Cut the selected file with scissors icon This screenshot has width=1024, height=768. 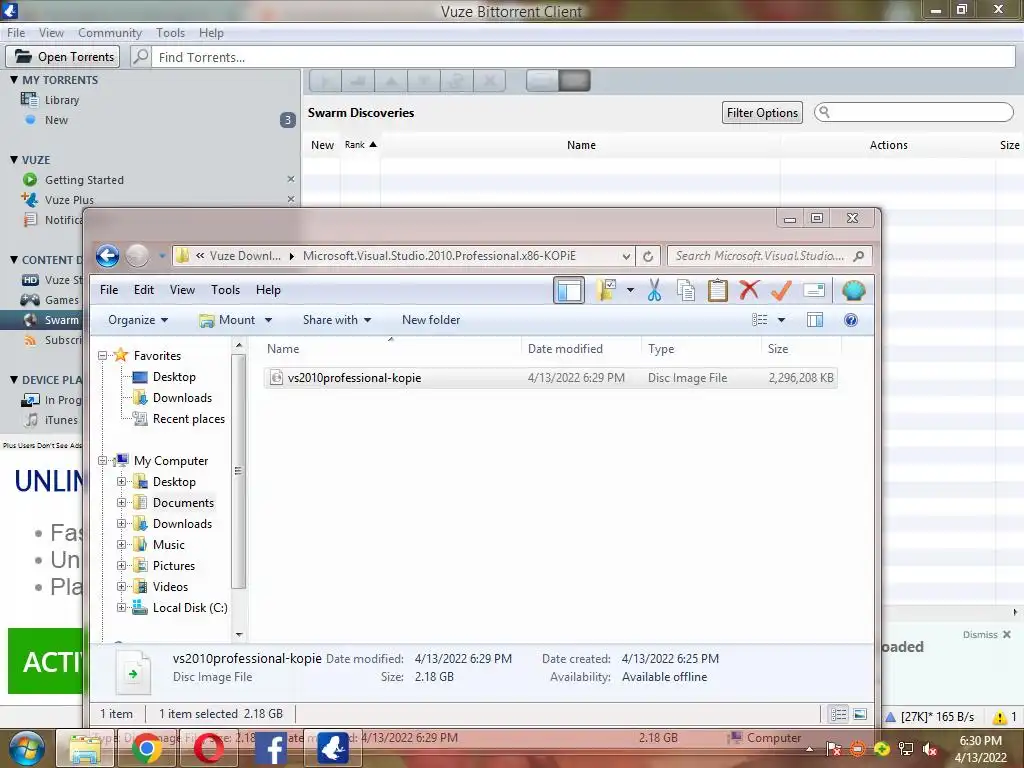point(654,290)
